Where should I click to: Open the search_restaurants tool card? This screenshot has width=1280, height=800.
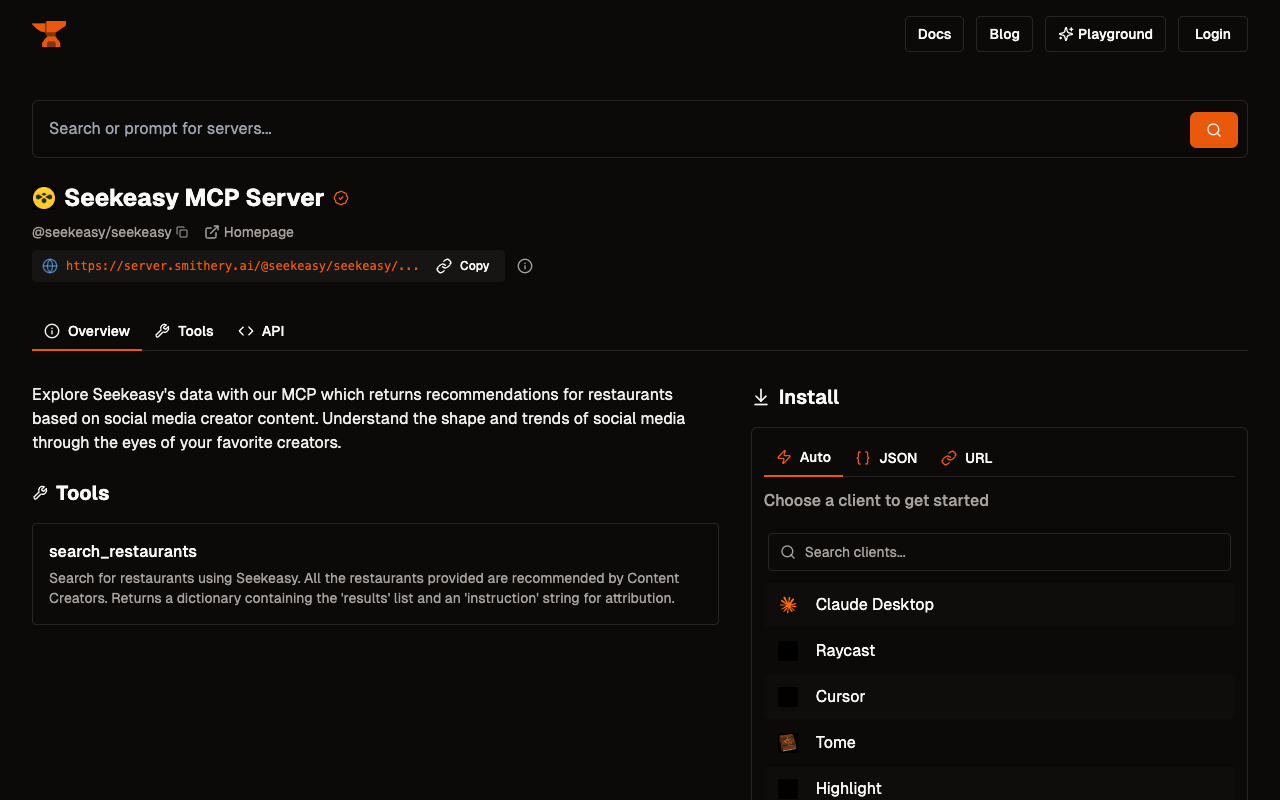(x=375, y=574)
